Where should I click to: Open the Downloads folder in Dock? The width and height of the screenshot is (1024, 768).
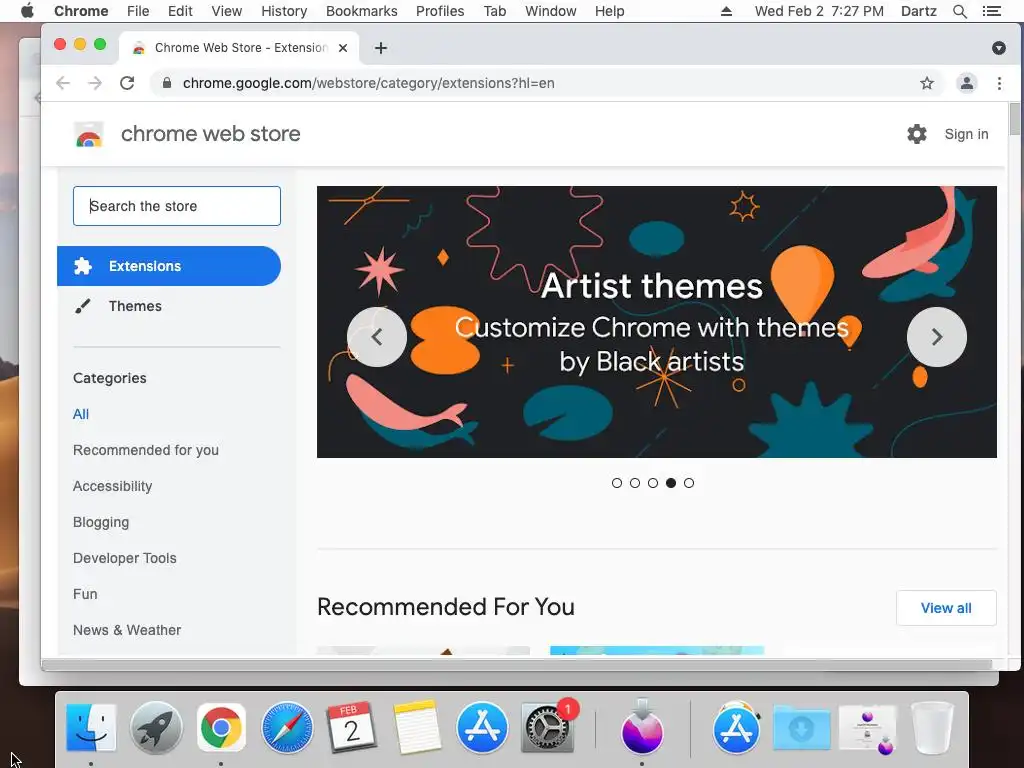click(x=802, y=728)
